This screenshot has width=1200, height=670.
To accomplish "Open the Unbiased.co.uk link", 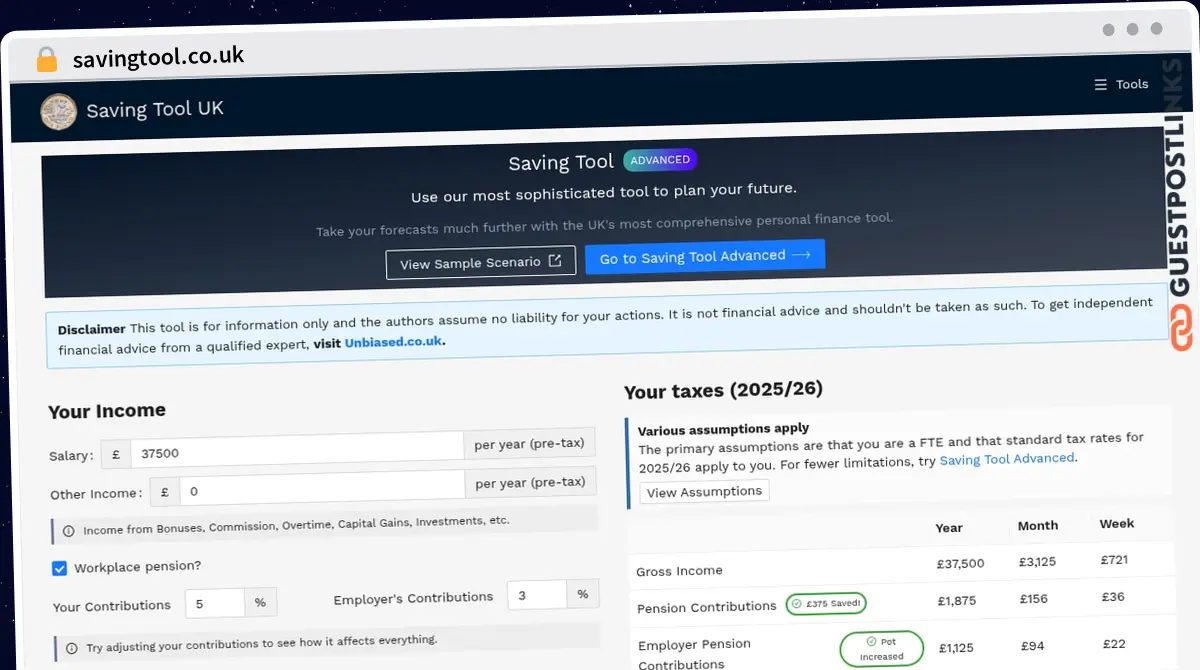I will pos(394,342).
